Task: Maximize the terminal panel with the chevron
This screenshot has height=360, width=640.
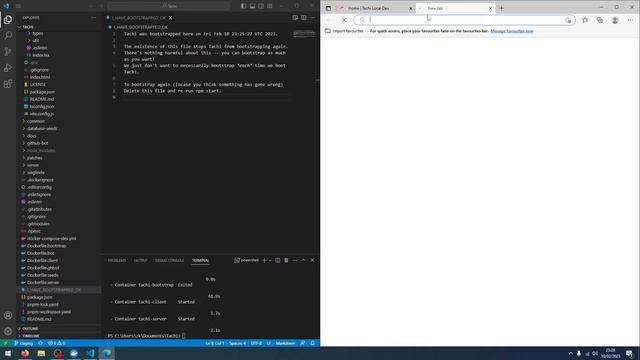Action: tap(303, 260)
